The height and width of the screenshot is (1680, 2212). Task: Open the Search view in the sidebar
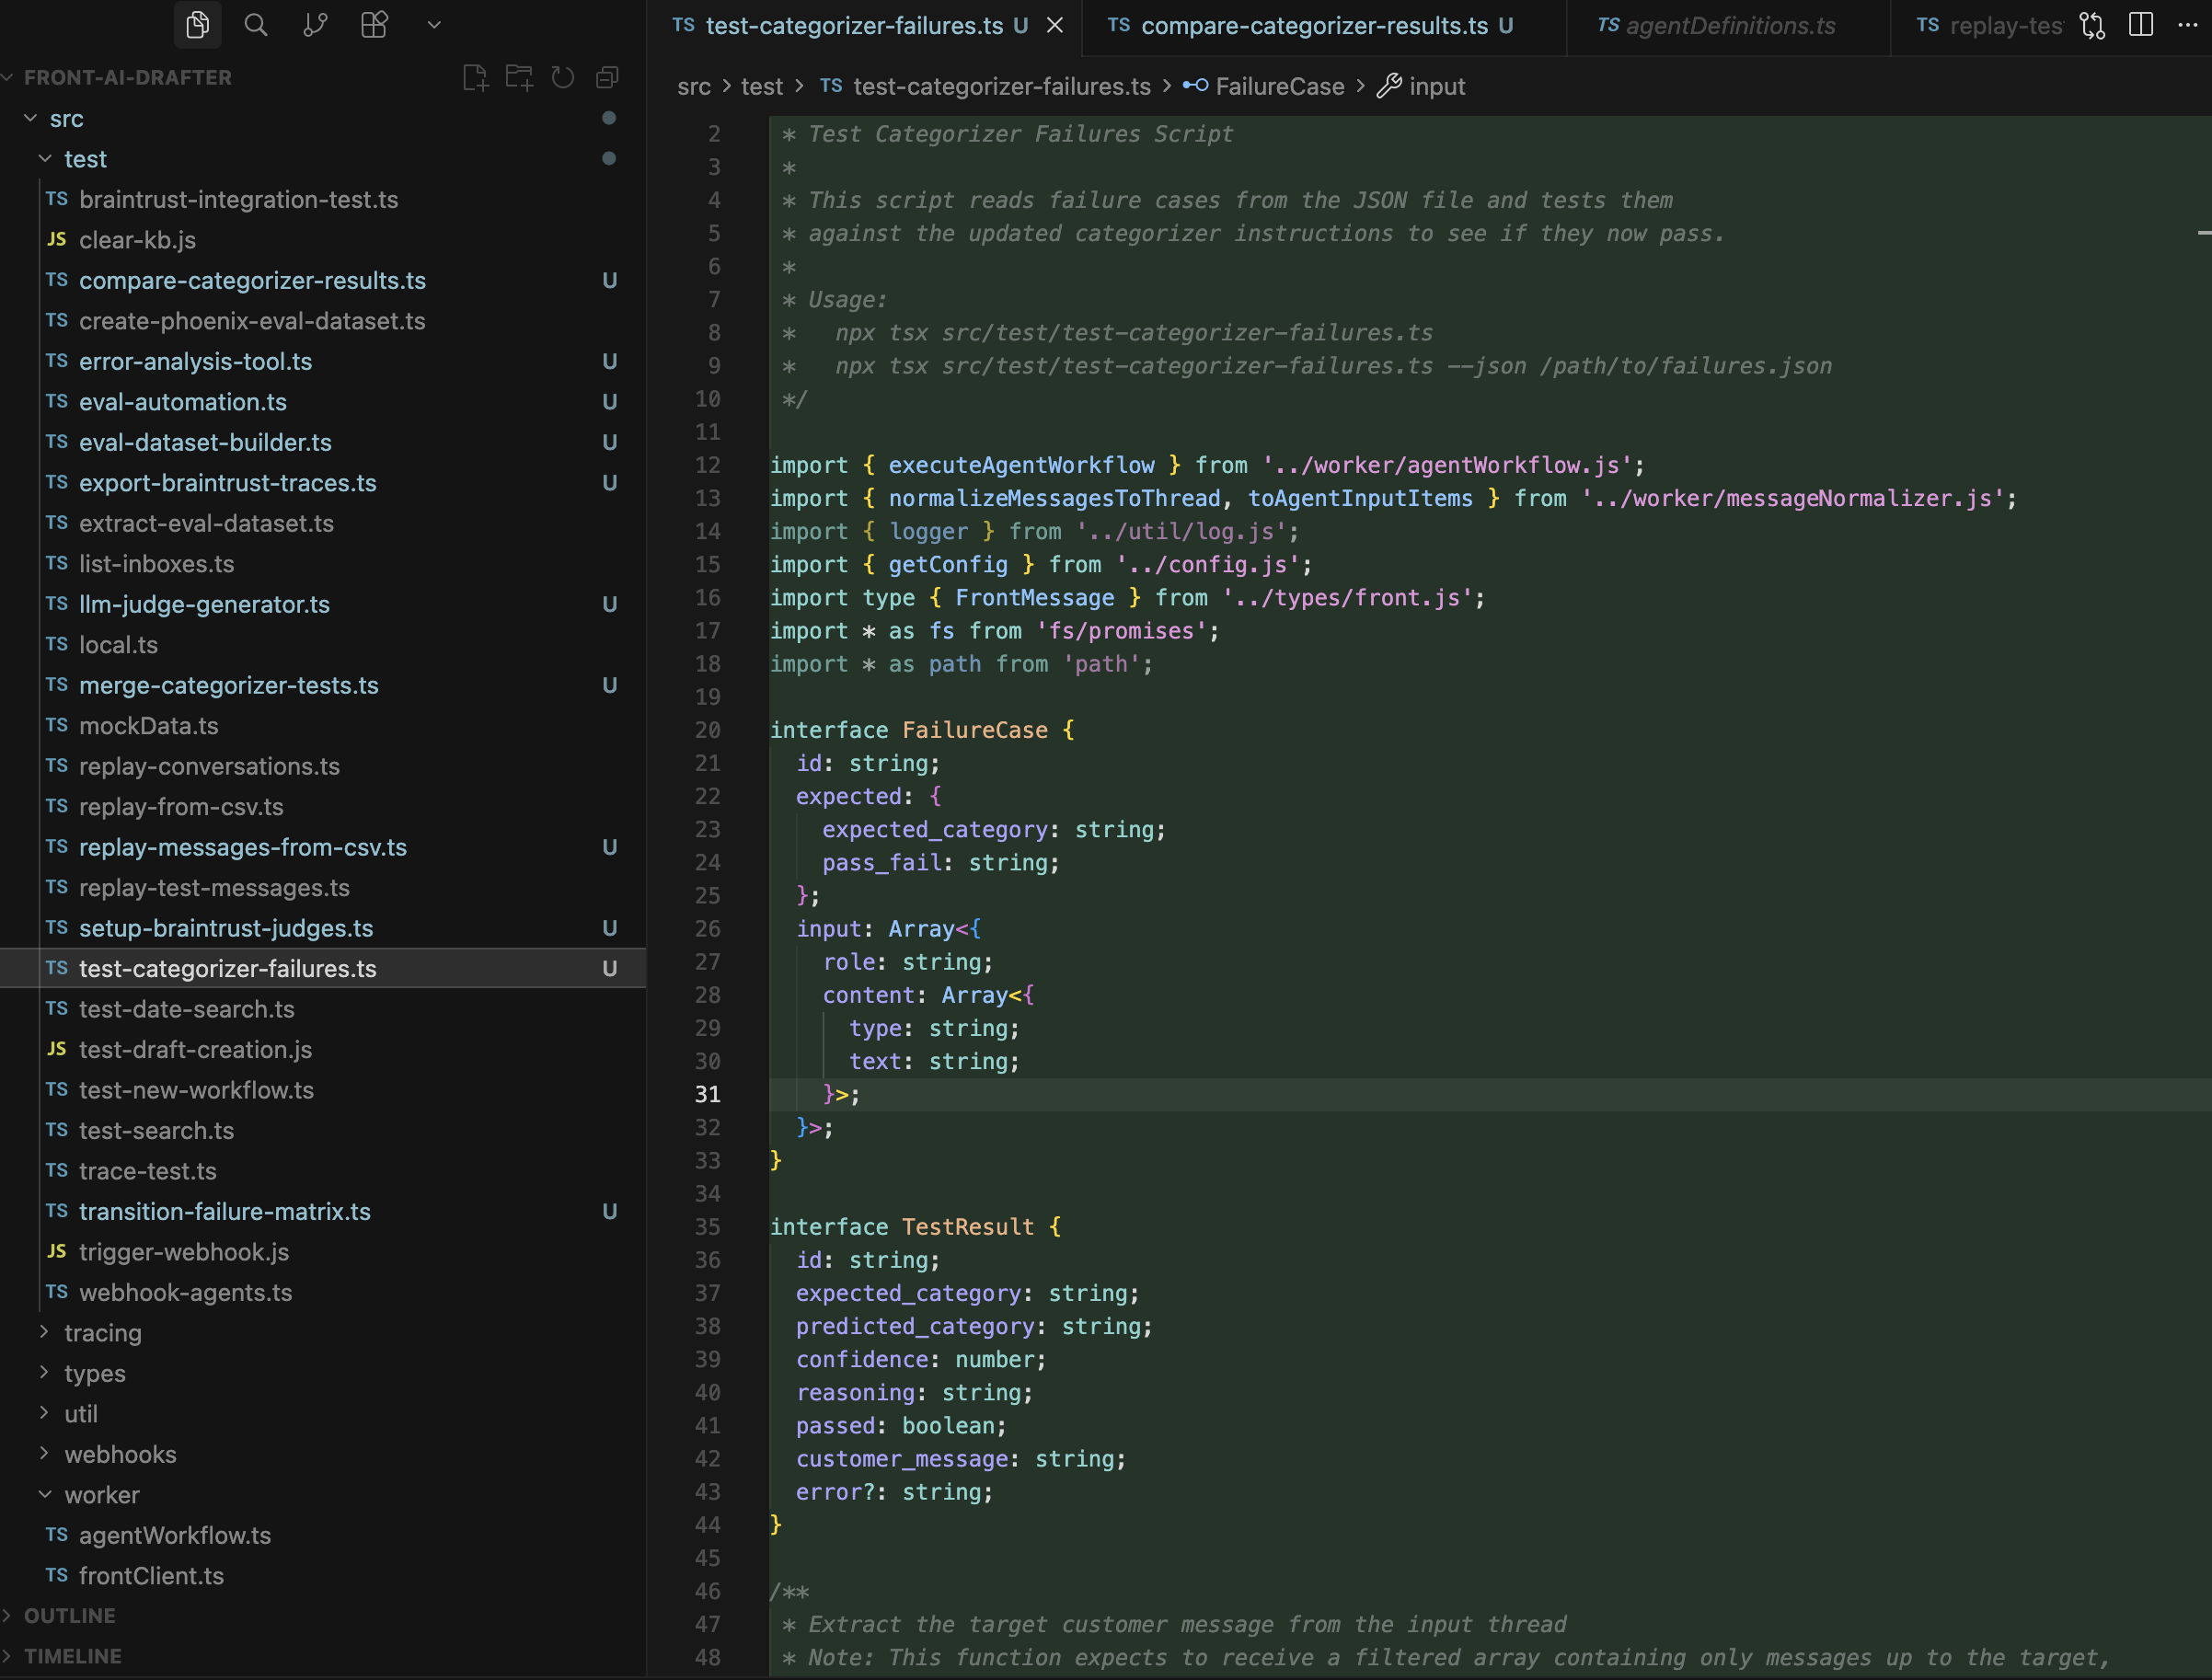tap(255, 25)
